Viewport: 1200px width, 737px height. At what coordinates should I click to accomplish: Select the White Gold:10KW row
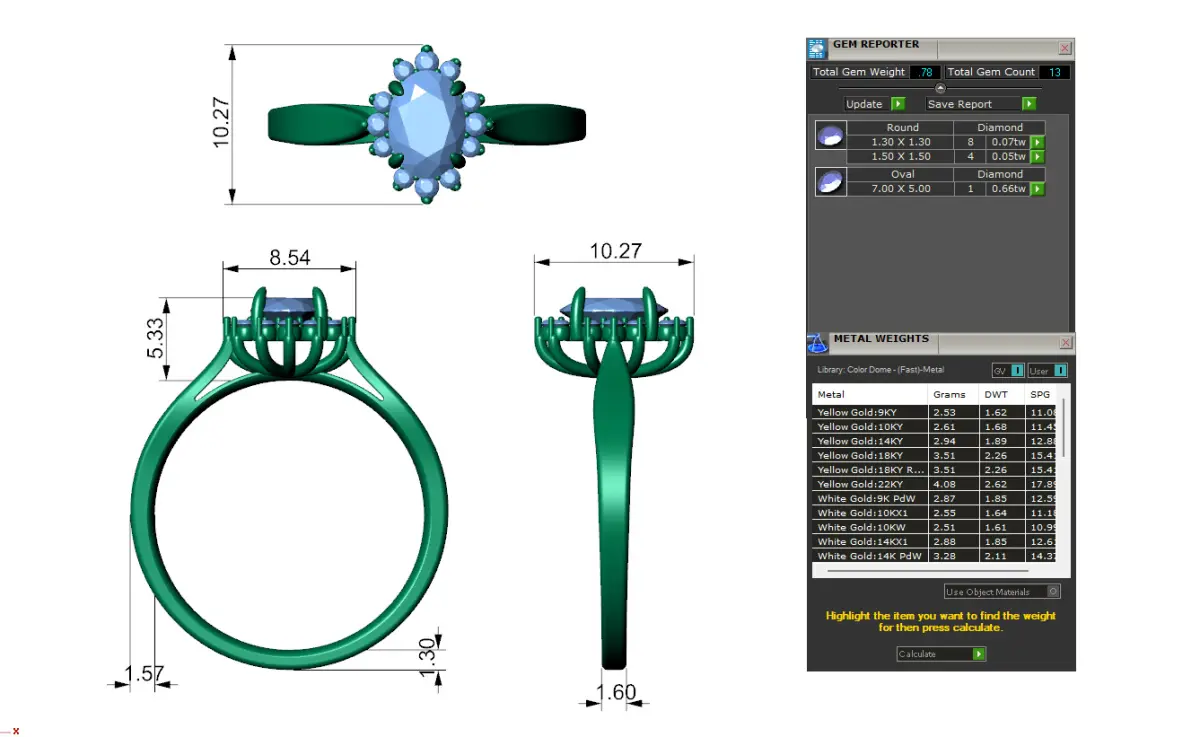[935, 527]
